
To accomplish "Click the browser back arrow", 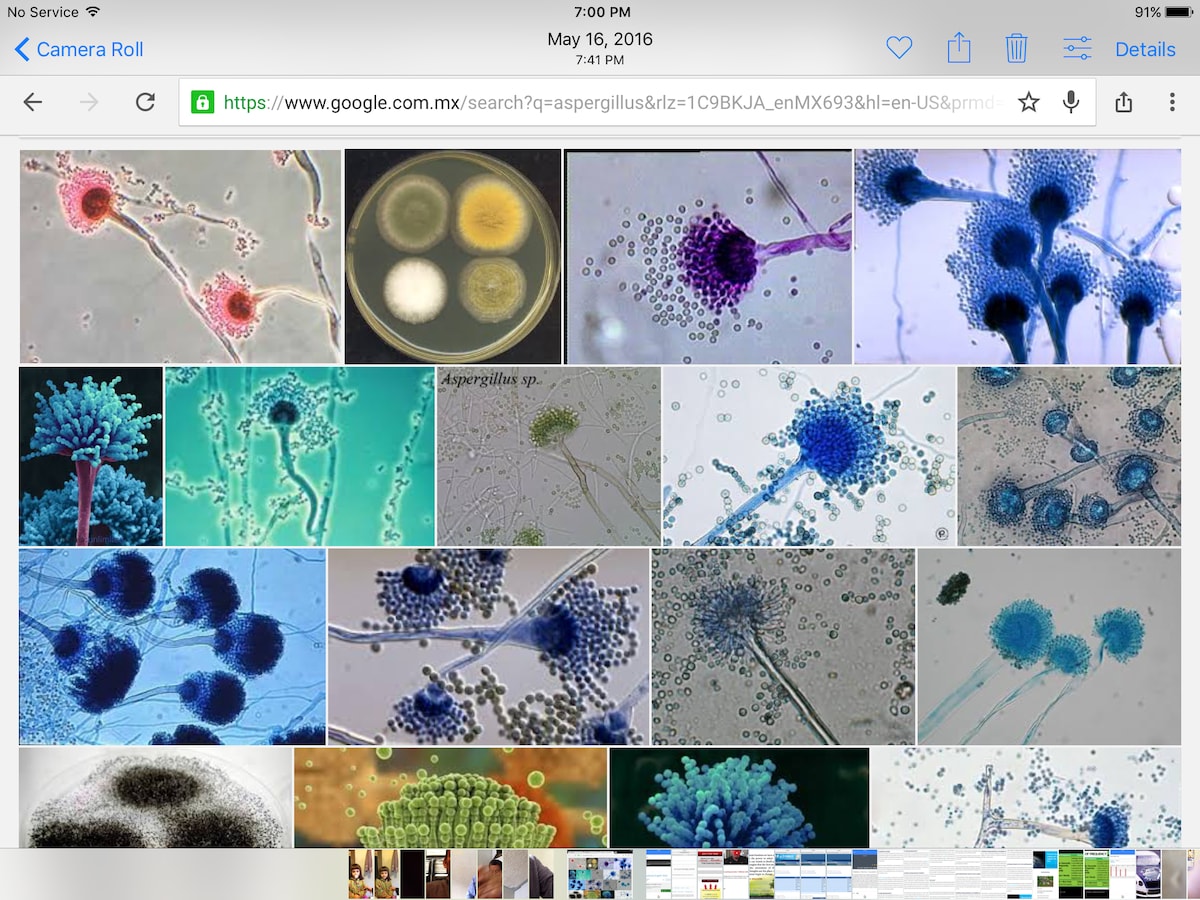I will (x=33, y=102).
